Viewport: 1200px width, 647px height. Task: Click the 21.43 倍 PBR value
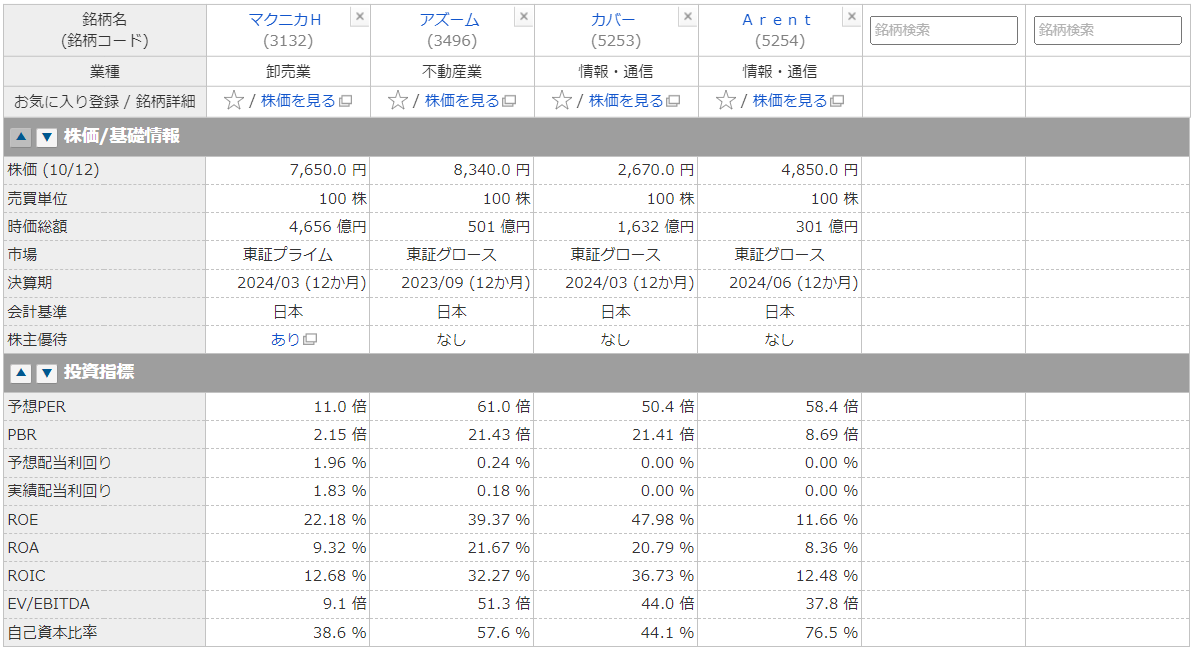[497, 435]
